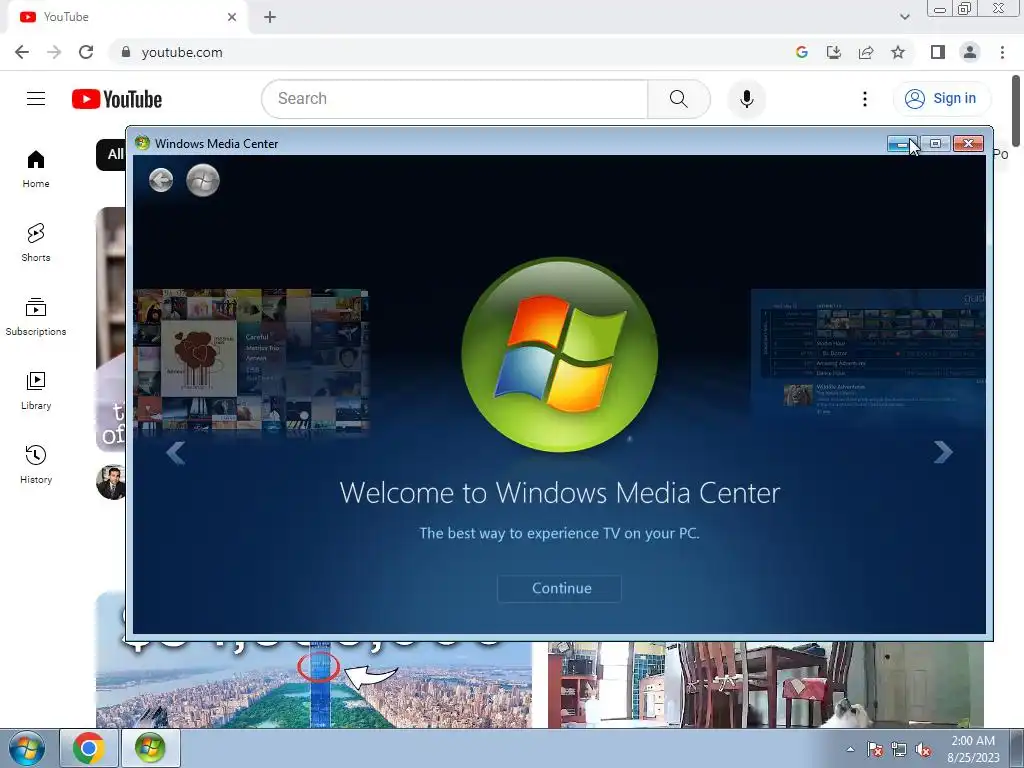The height and width of the screenshot is (768, 1024).
Task: Open a new Chrome tab
Action: [x=270, y=17]
